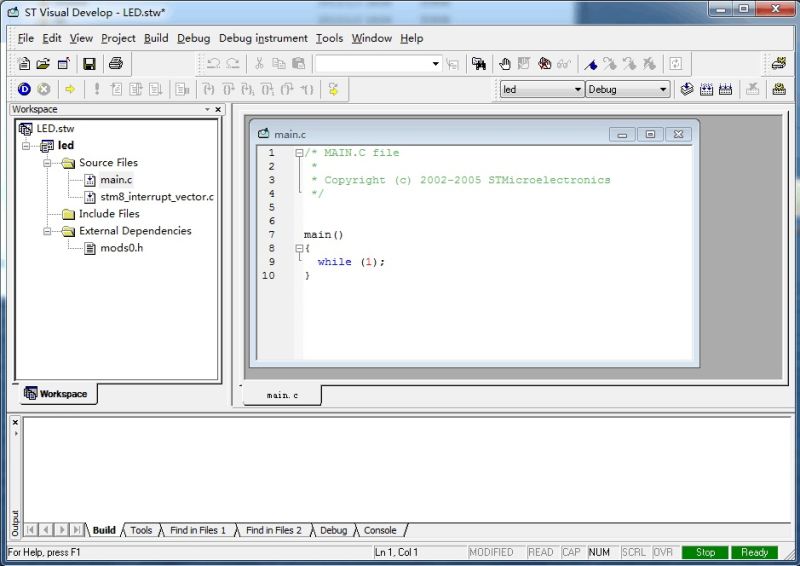Print the current file

116,64
